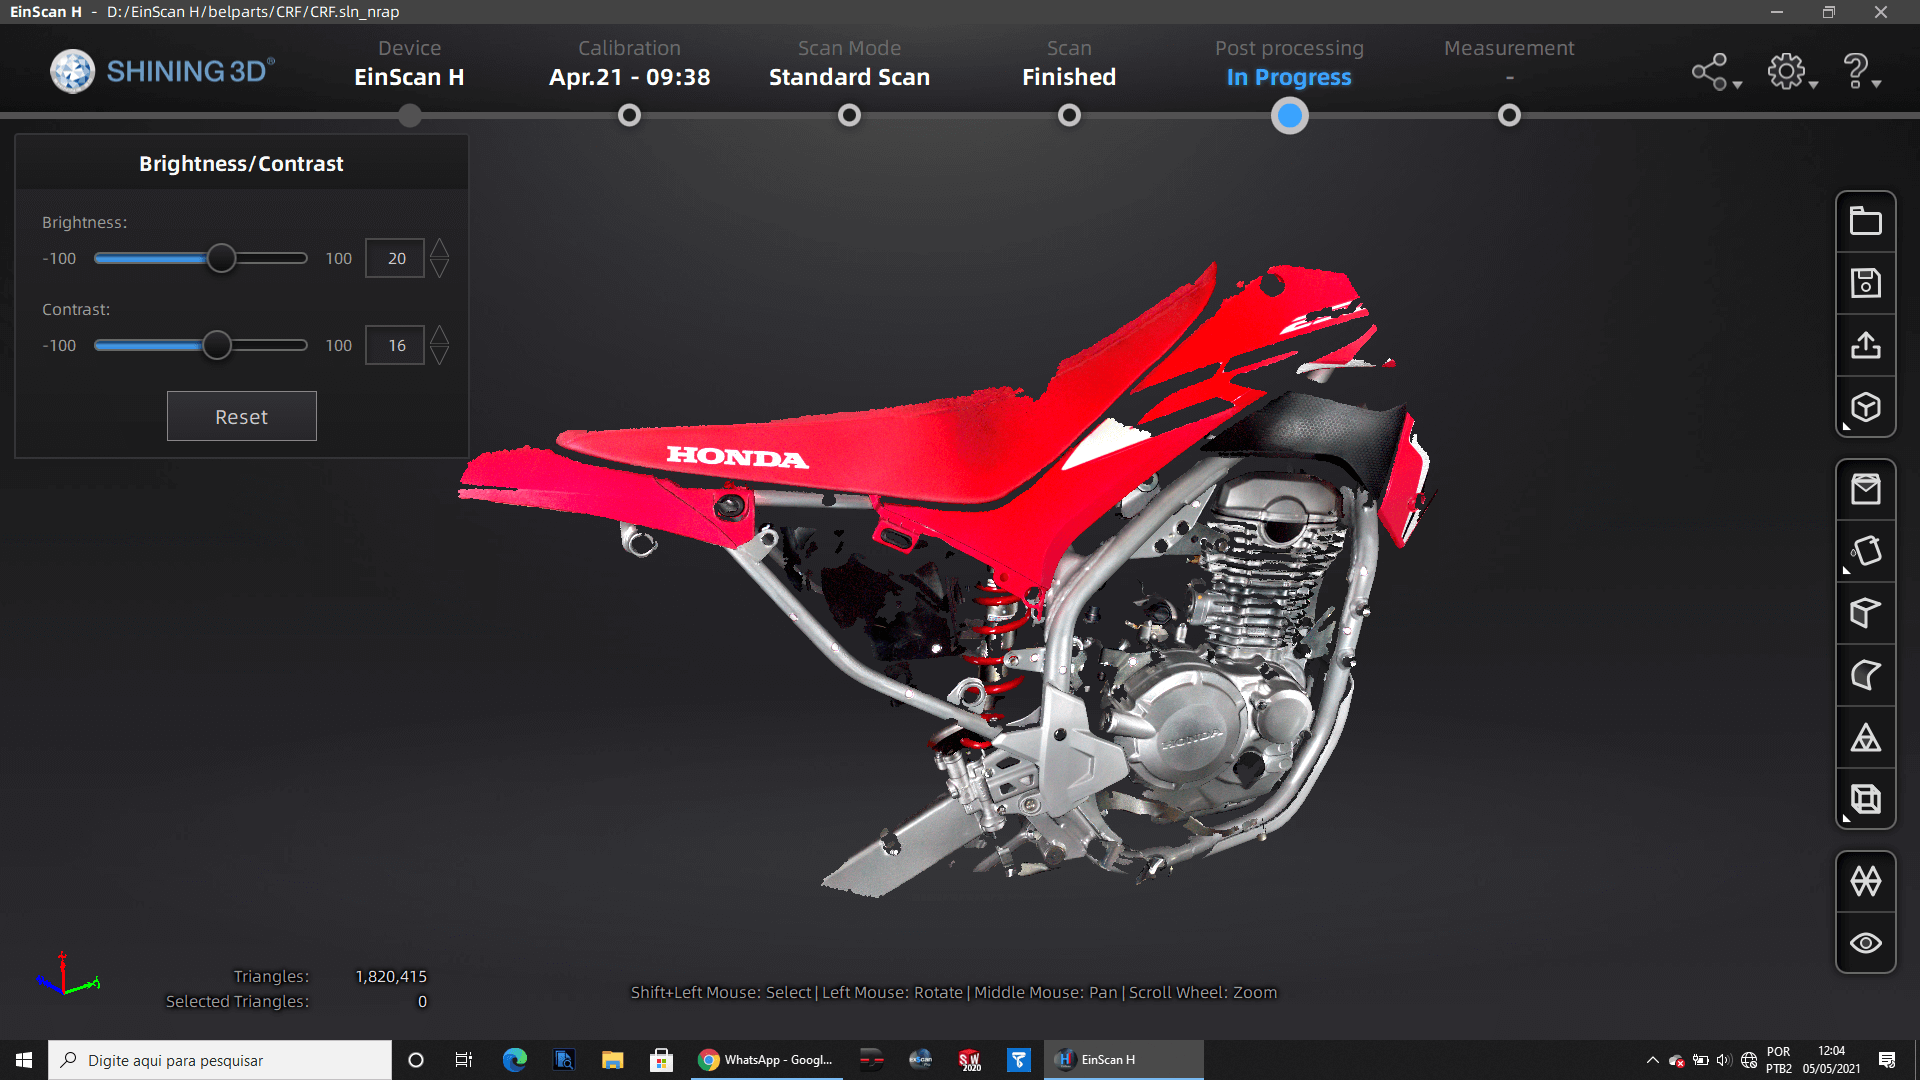Click the Triangles count 1,820,415
Screen dimensions: 1920x1080
pos(391,976)
